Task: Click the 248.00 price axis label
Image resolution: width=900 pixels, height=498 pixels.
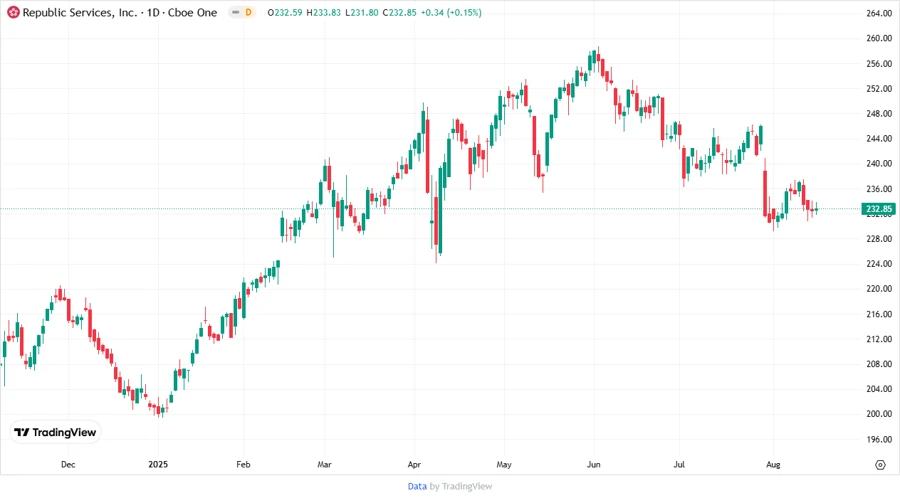Action: 879,114
